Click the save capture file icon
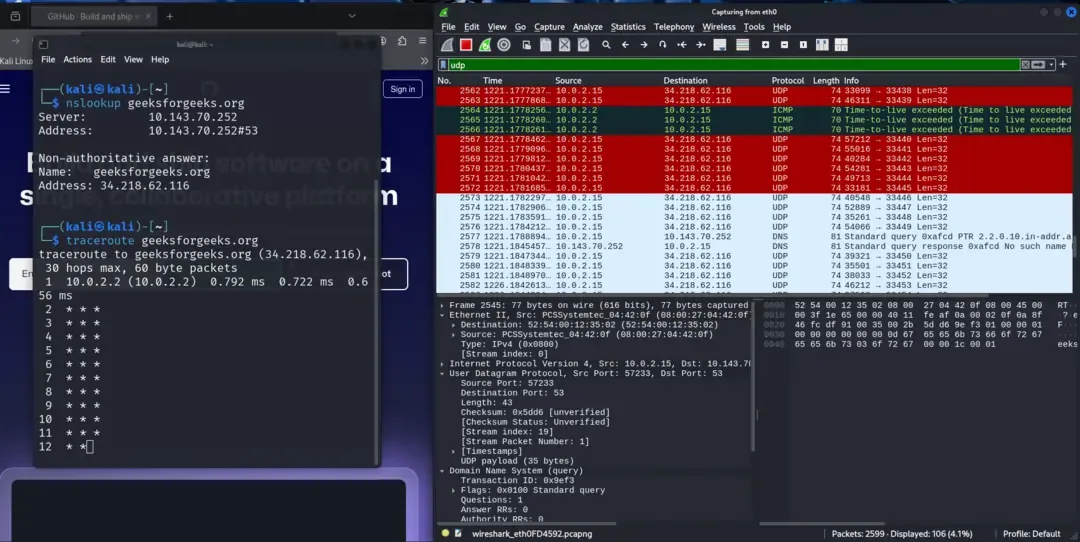Viewport: 1080px width, 542px height. click(x=546, y=45)
